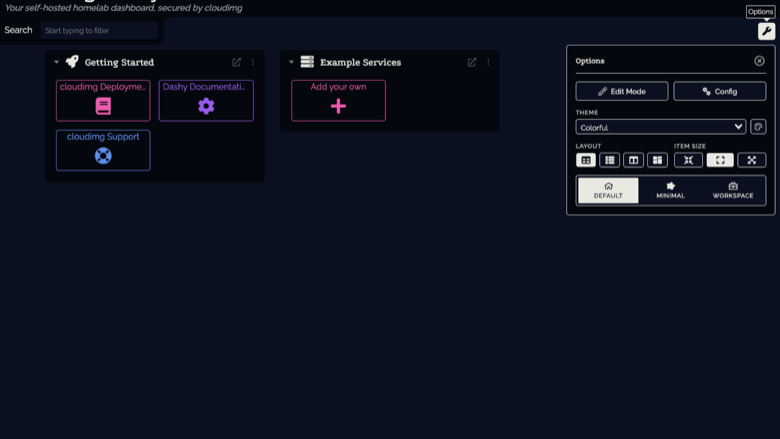Screen dimensions: 780x439
Task: Click the purple gear icon
Action: tap(206, 106)
